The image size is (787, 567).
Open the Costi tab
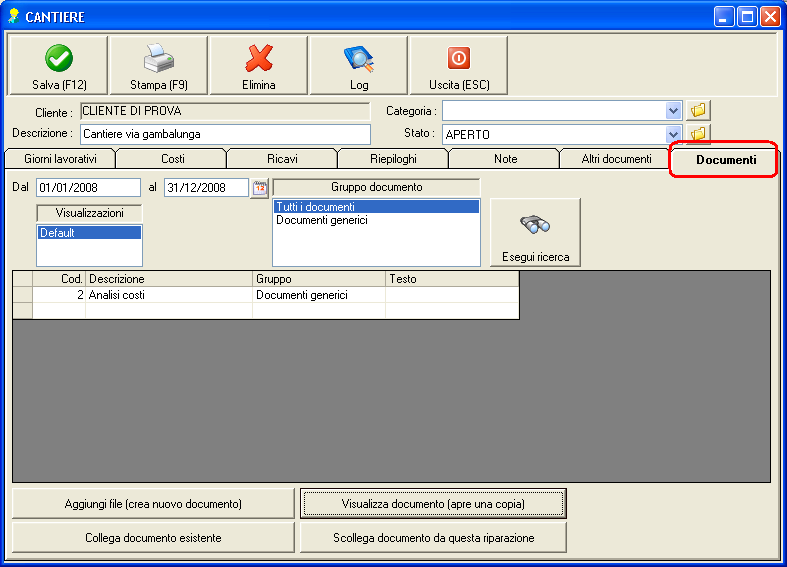tap(173, 159)
